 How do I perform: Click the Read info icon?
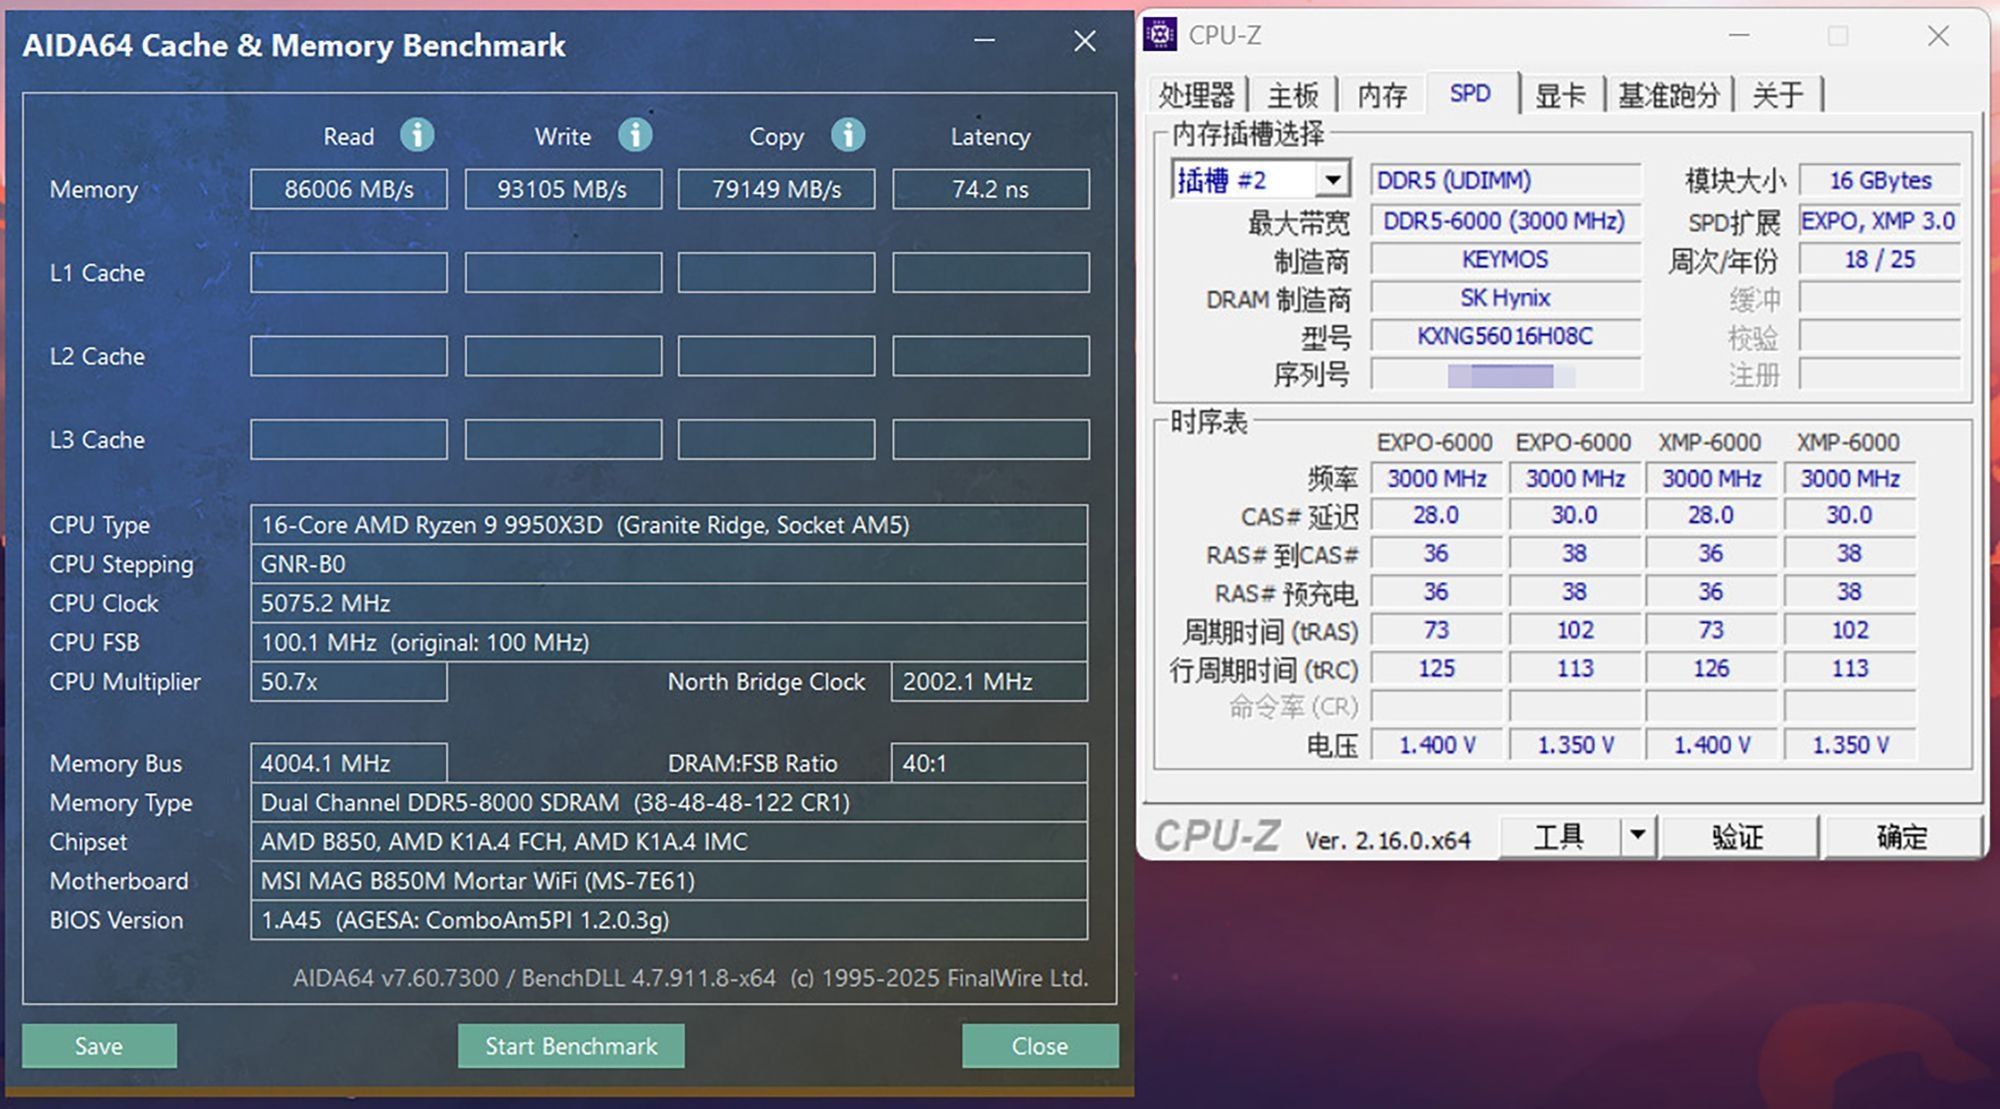pyautogui.click(x=417, y=135)
